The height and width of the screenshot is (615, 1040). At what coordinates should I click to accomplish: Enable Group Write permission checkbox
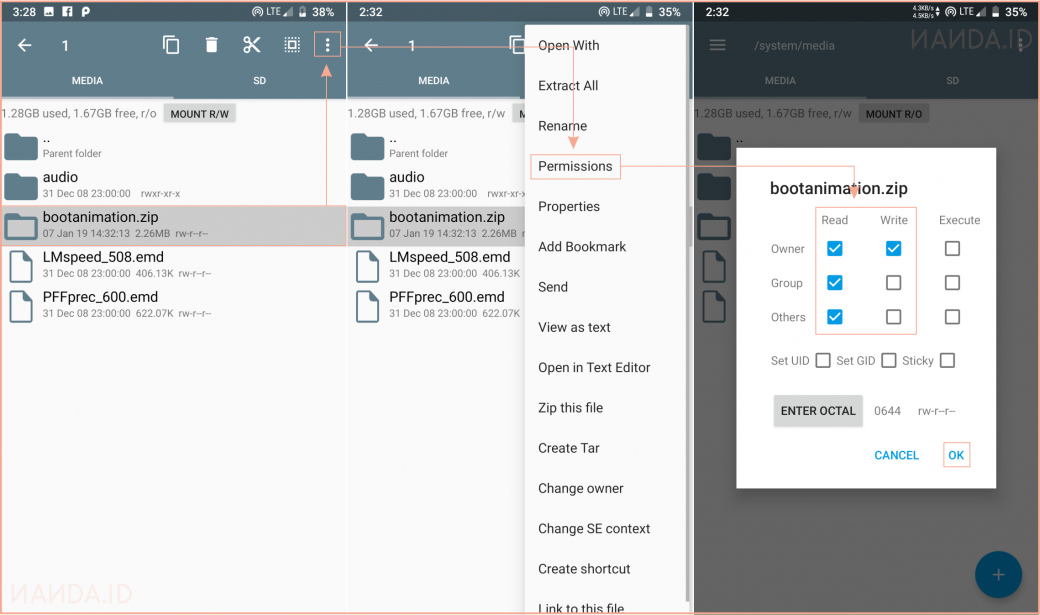893,283
